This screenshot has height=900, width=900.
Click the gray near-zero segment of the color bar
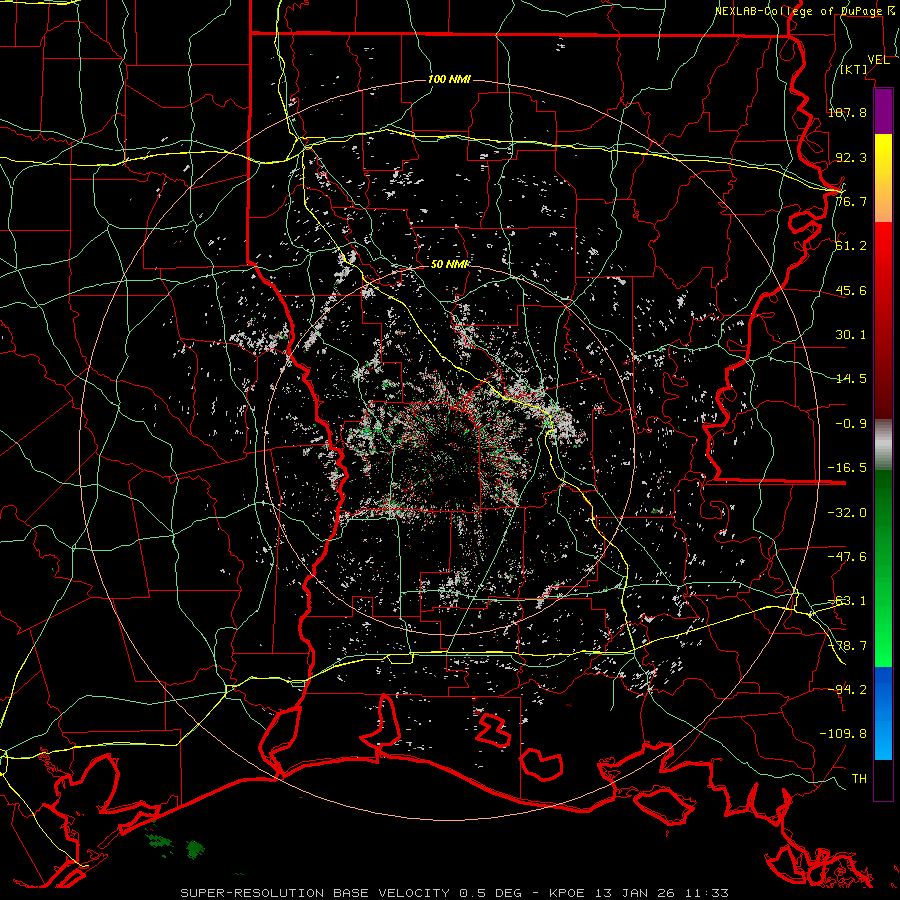point(883,444)
